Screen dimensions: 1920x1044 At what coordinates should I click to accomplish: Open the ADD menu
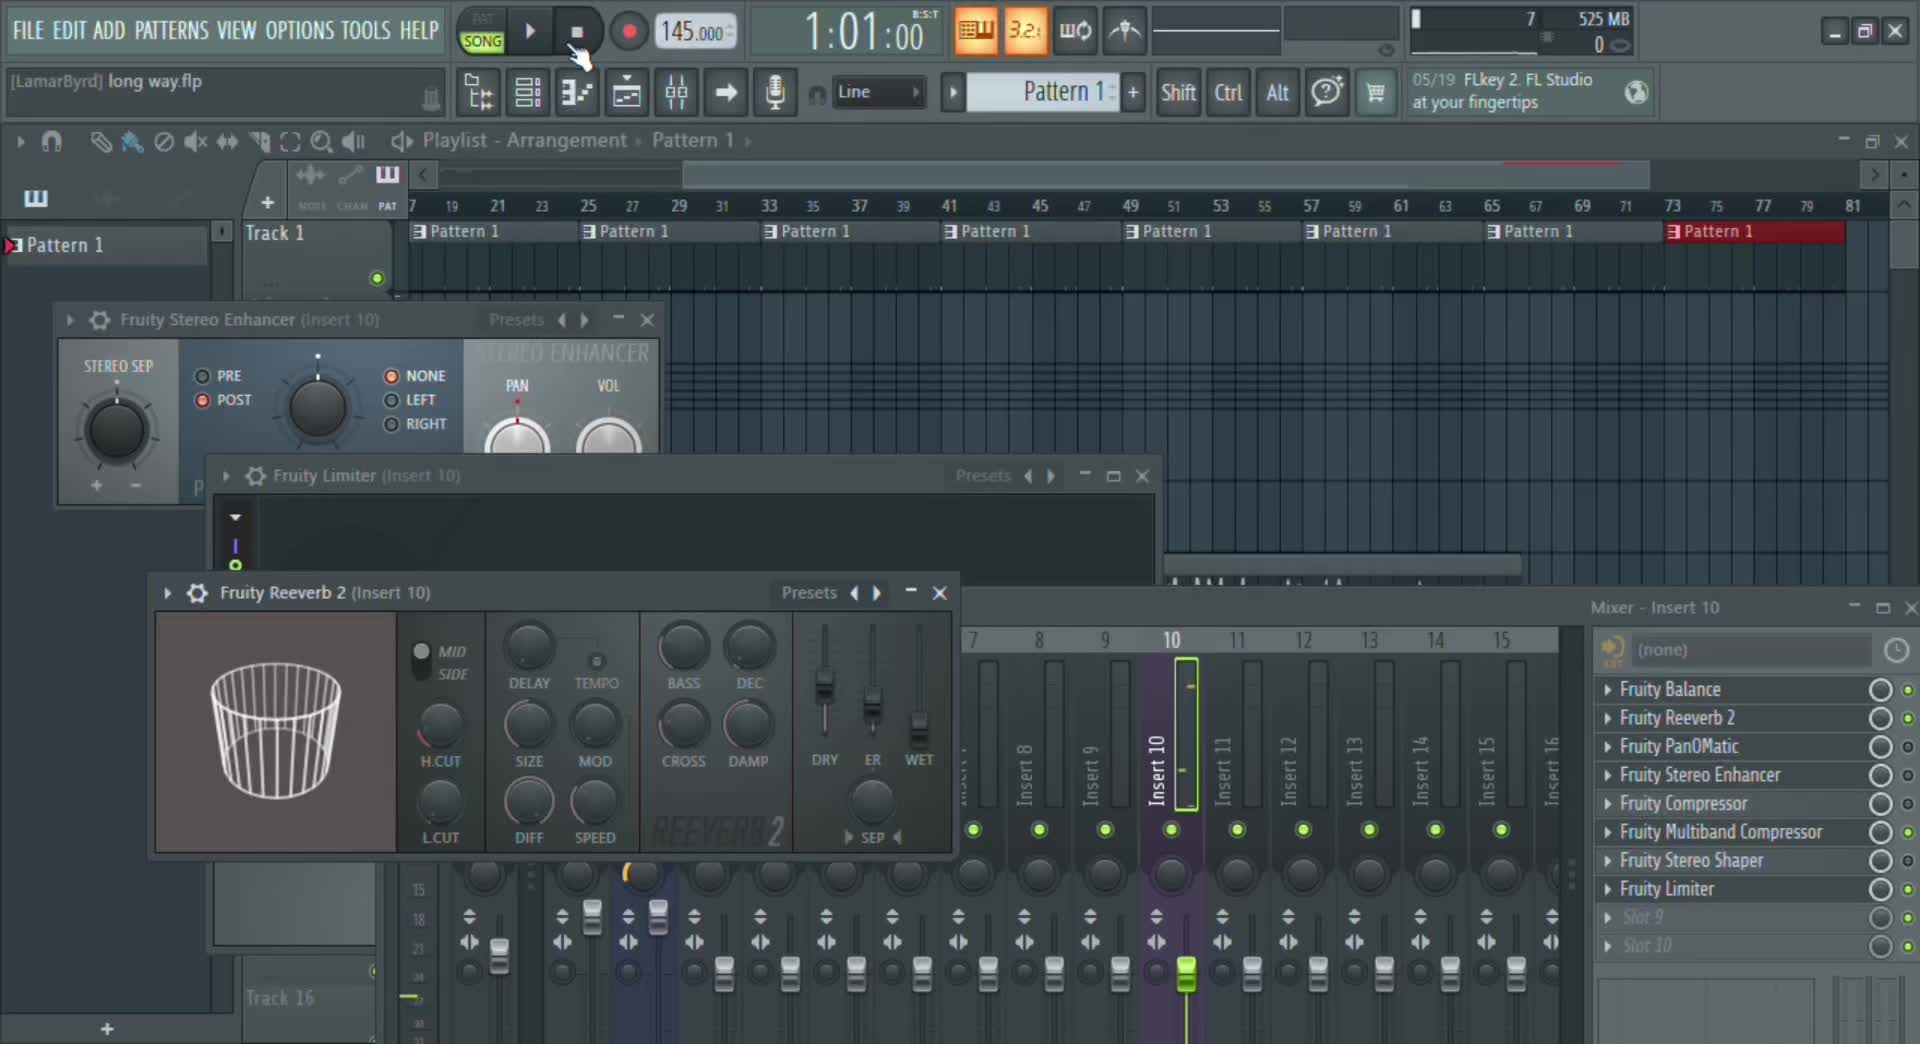point(109,31)
